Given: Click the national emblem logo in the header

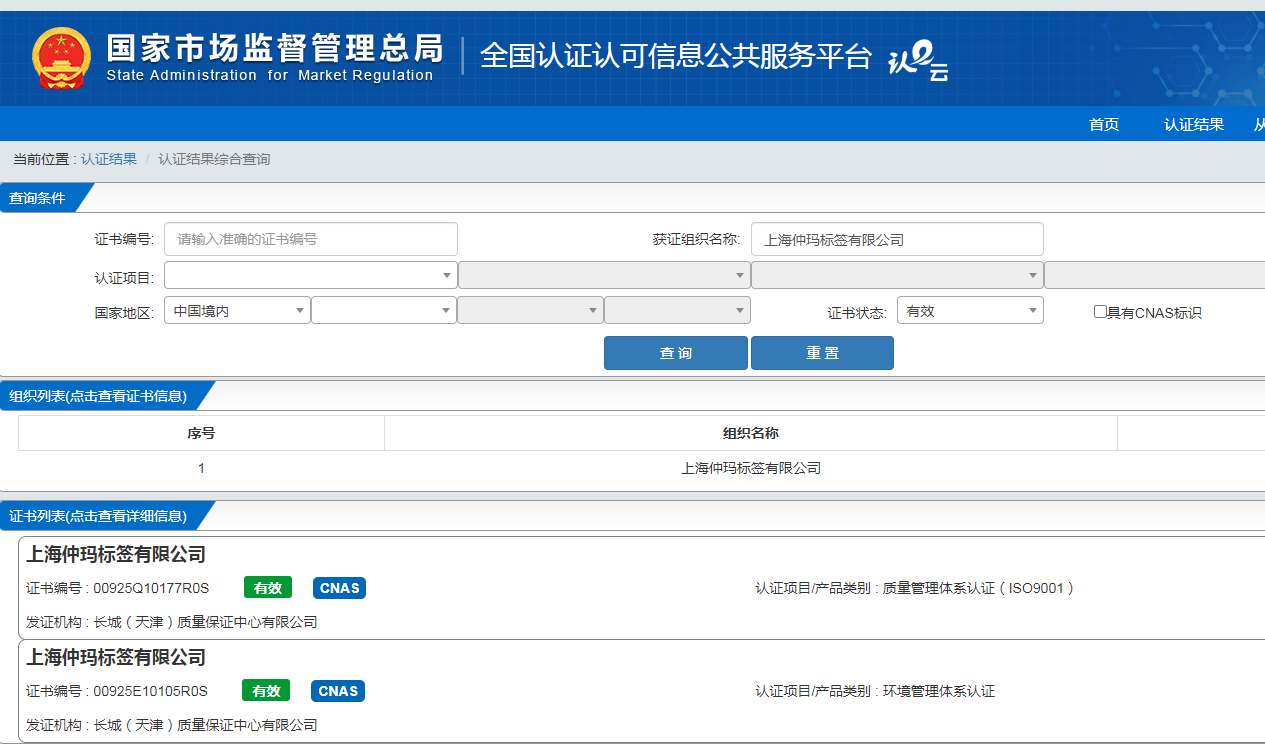Looking at the screenshot, I should (x=61, y=57).
